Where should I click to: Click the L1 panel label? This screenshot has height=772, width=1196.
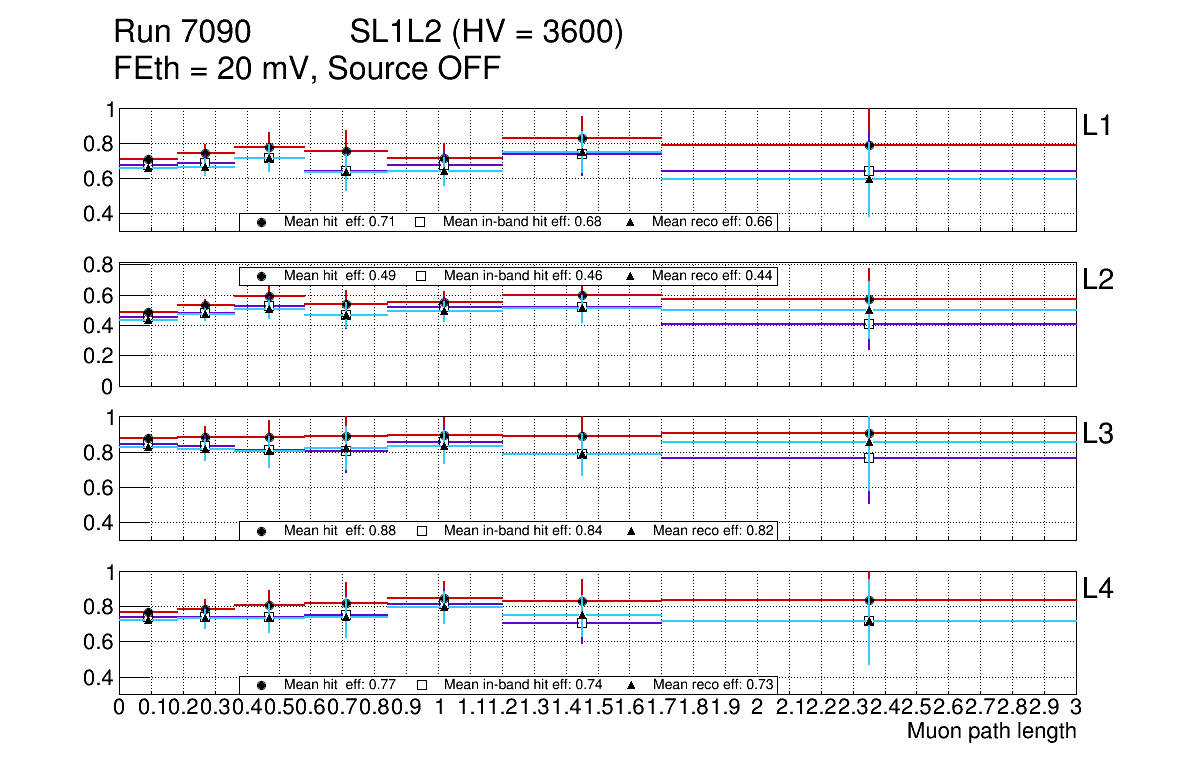(x=1098, y=126)
